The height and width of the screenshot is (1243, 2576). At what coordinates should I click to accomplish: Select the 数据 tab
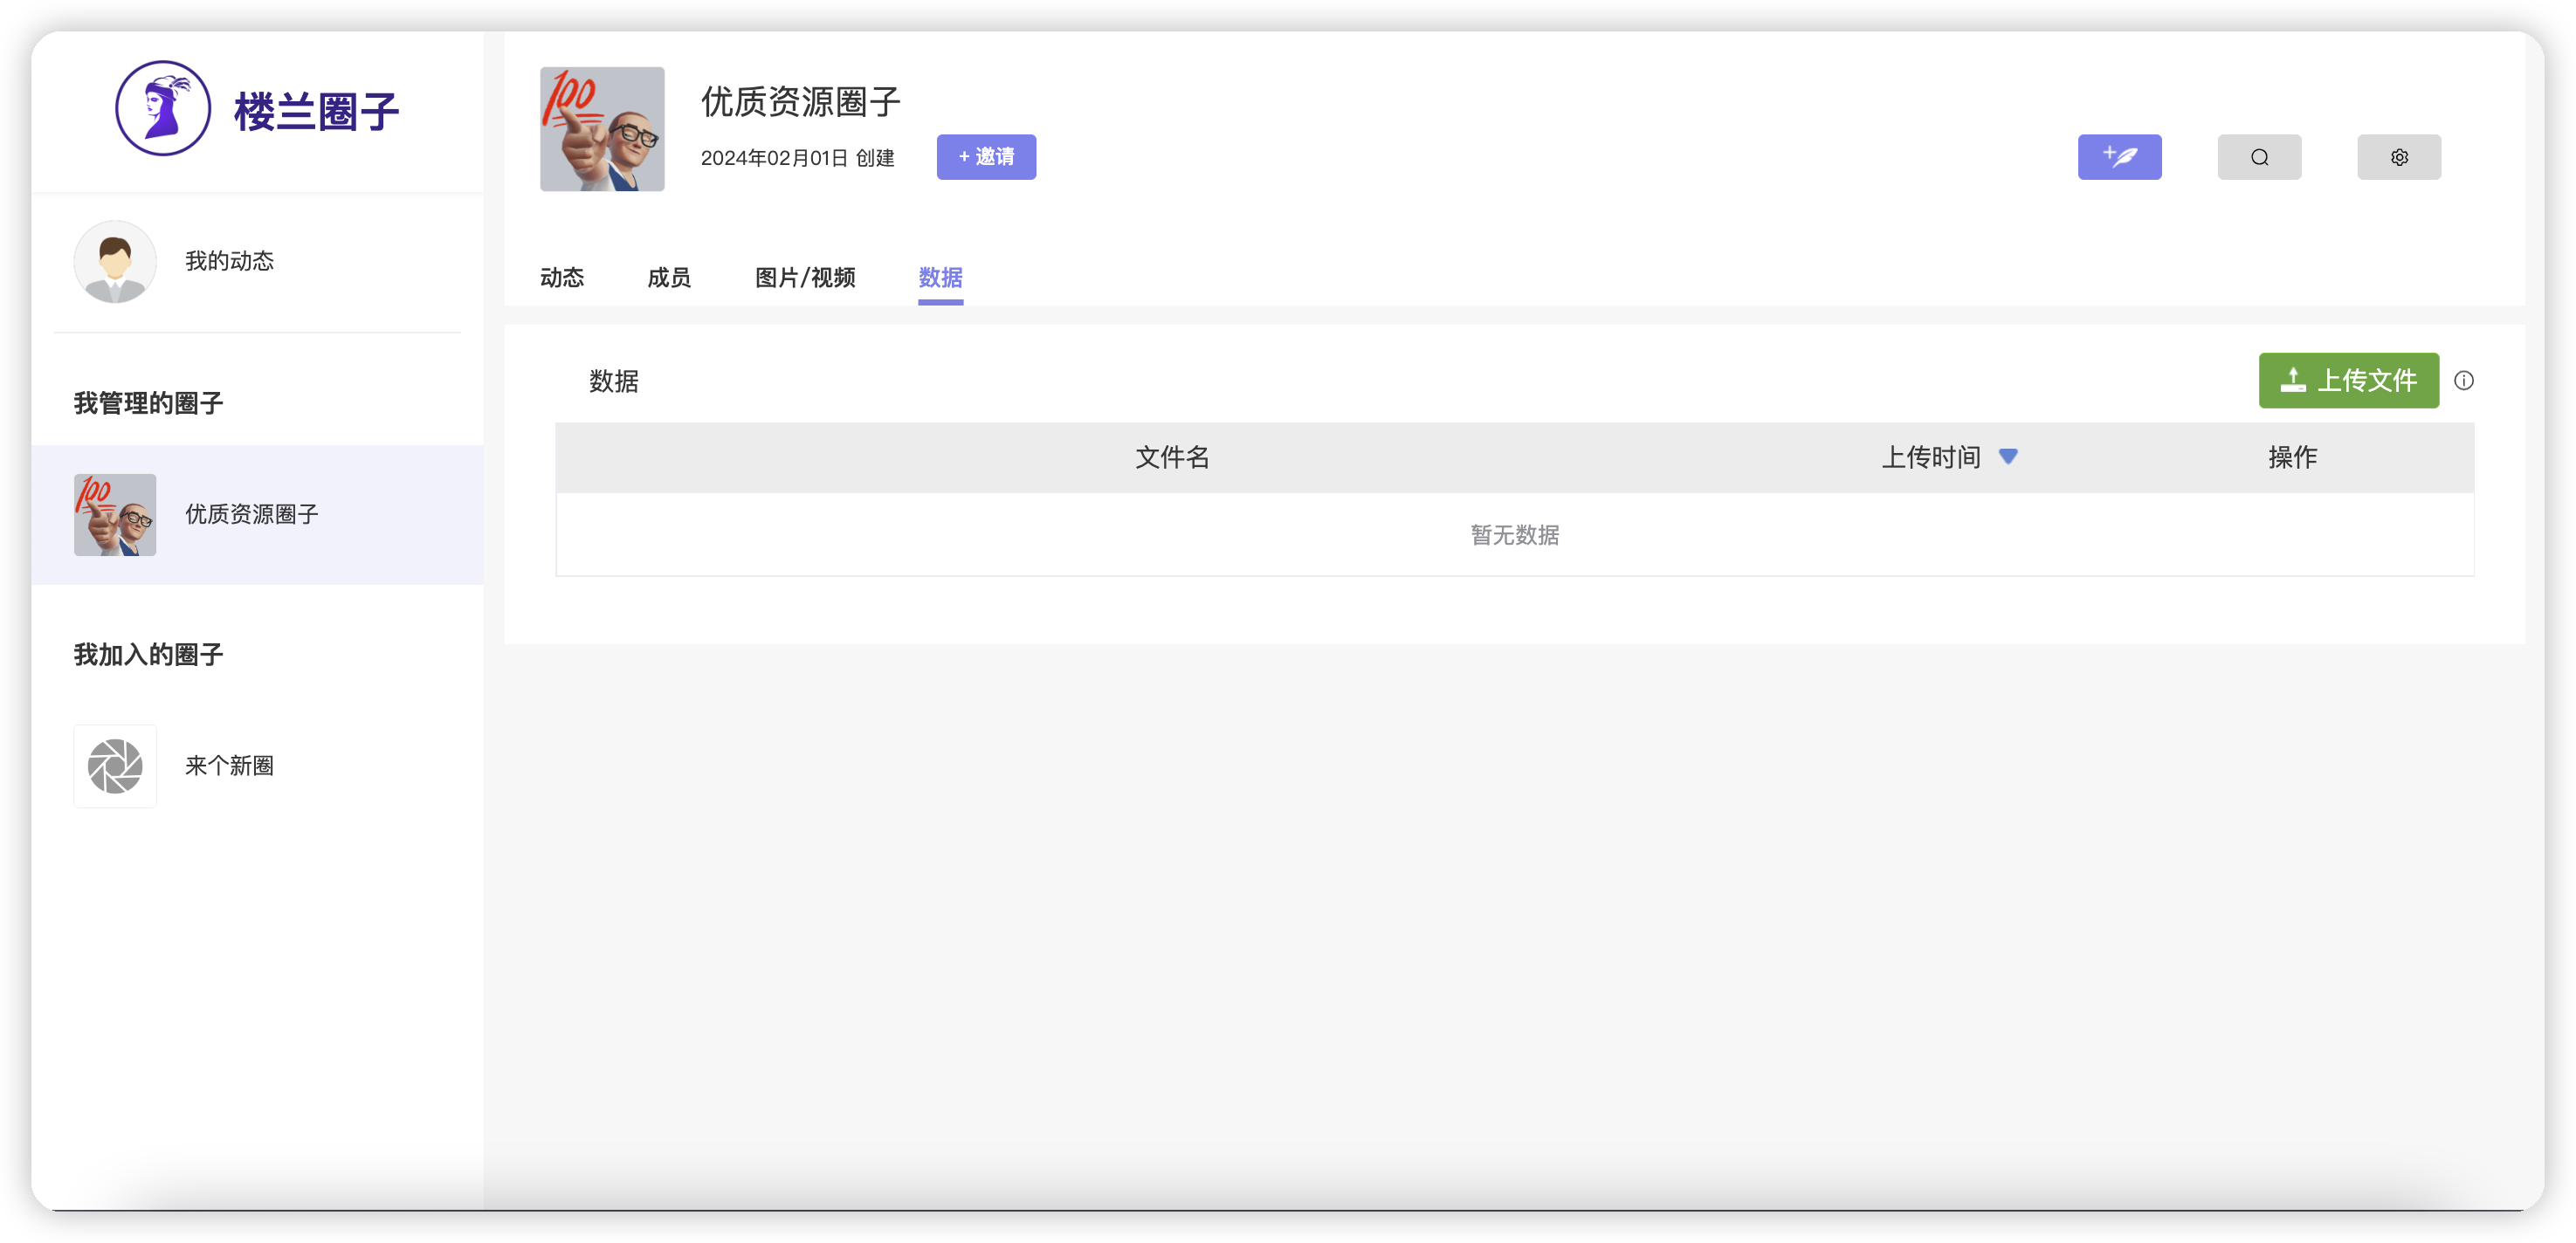[941, 277]
